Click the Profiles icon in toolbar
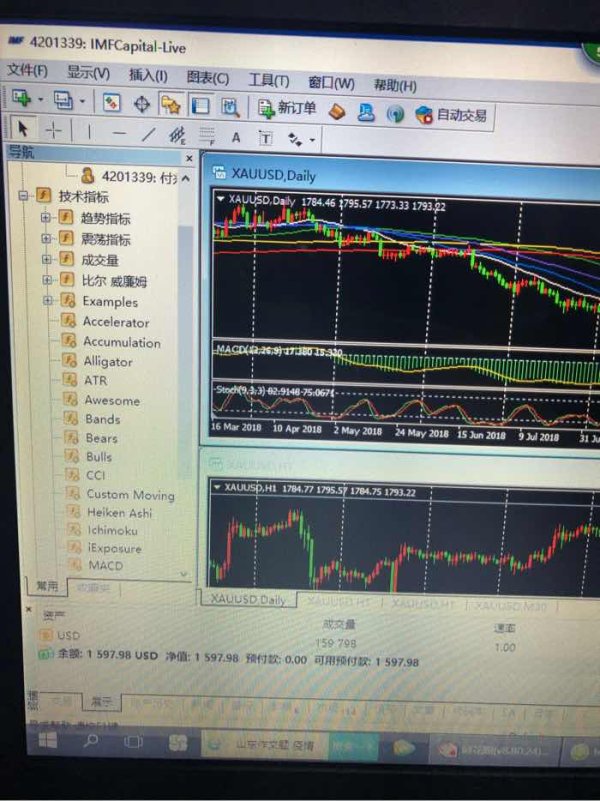This screenshot has width=600, height=801. (63, 100)
